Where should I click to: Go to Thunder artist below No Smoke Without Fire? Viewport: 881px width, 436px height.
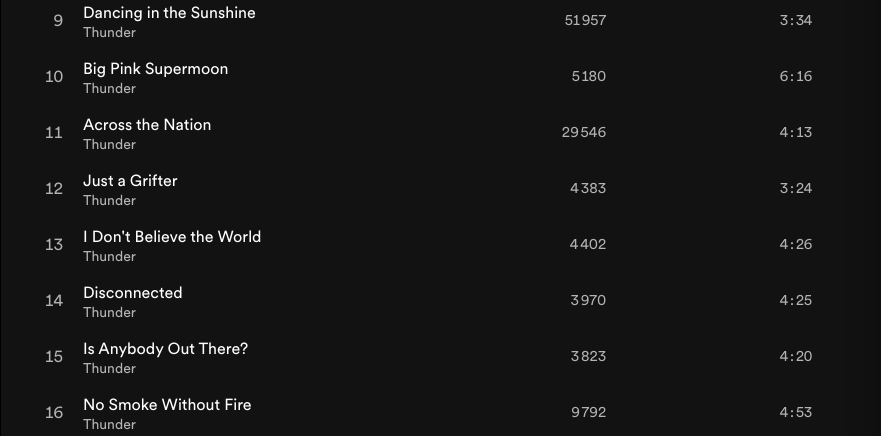(x=109, y=424)
